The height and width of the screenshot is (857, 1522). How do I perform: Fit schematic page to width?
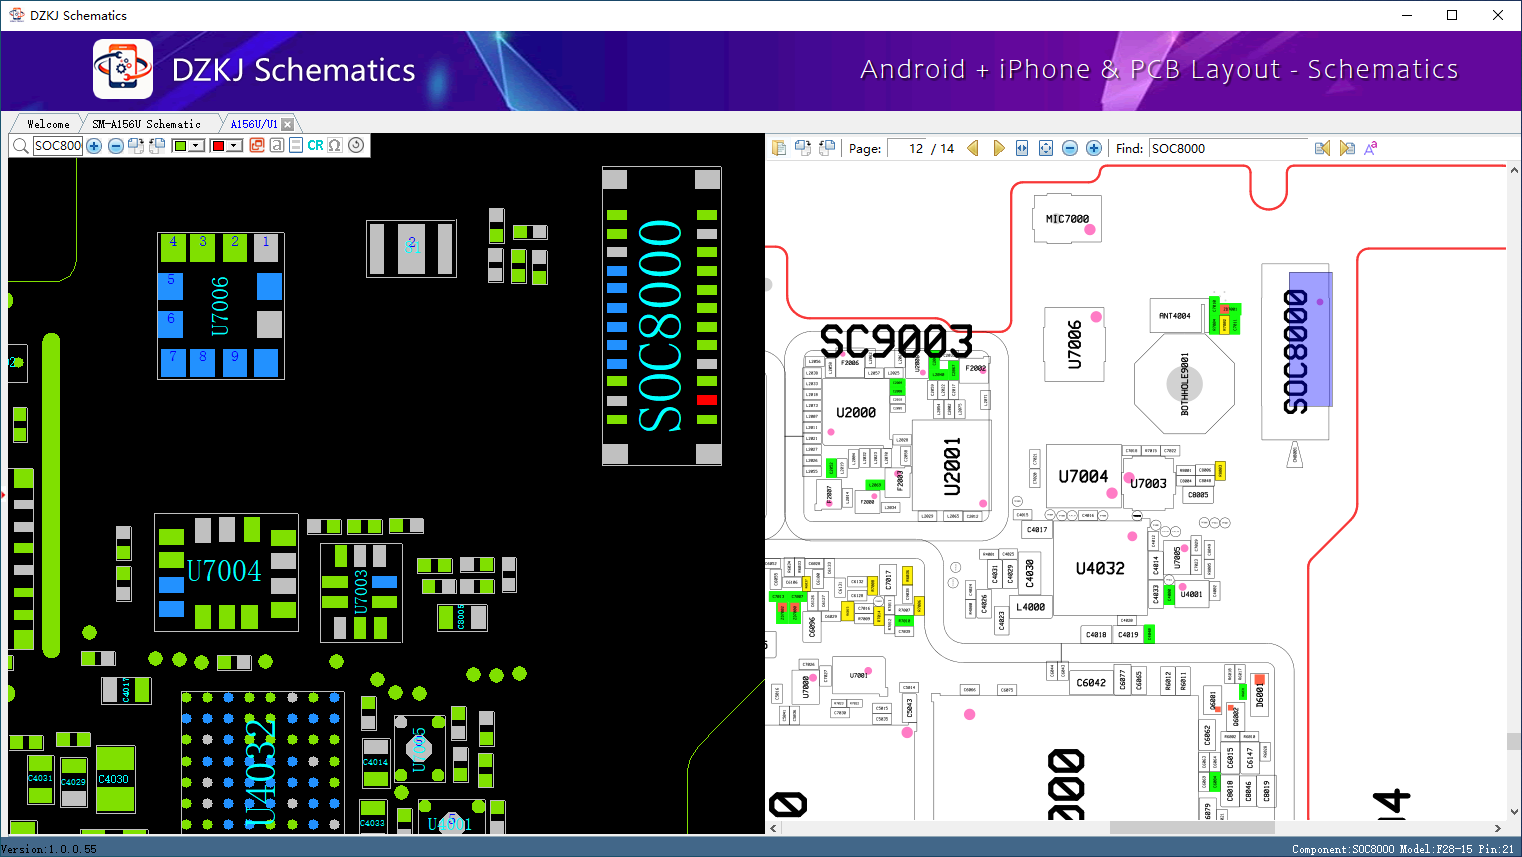pos(1022,148)
